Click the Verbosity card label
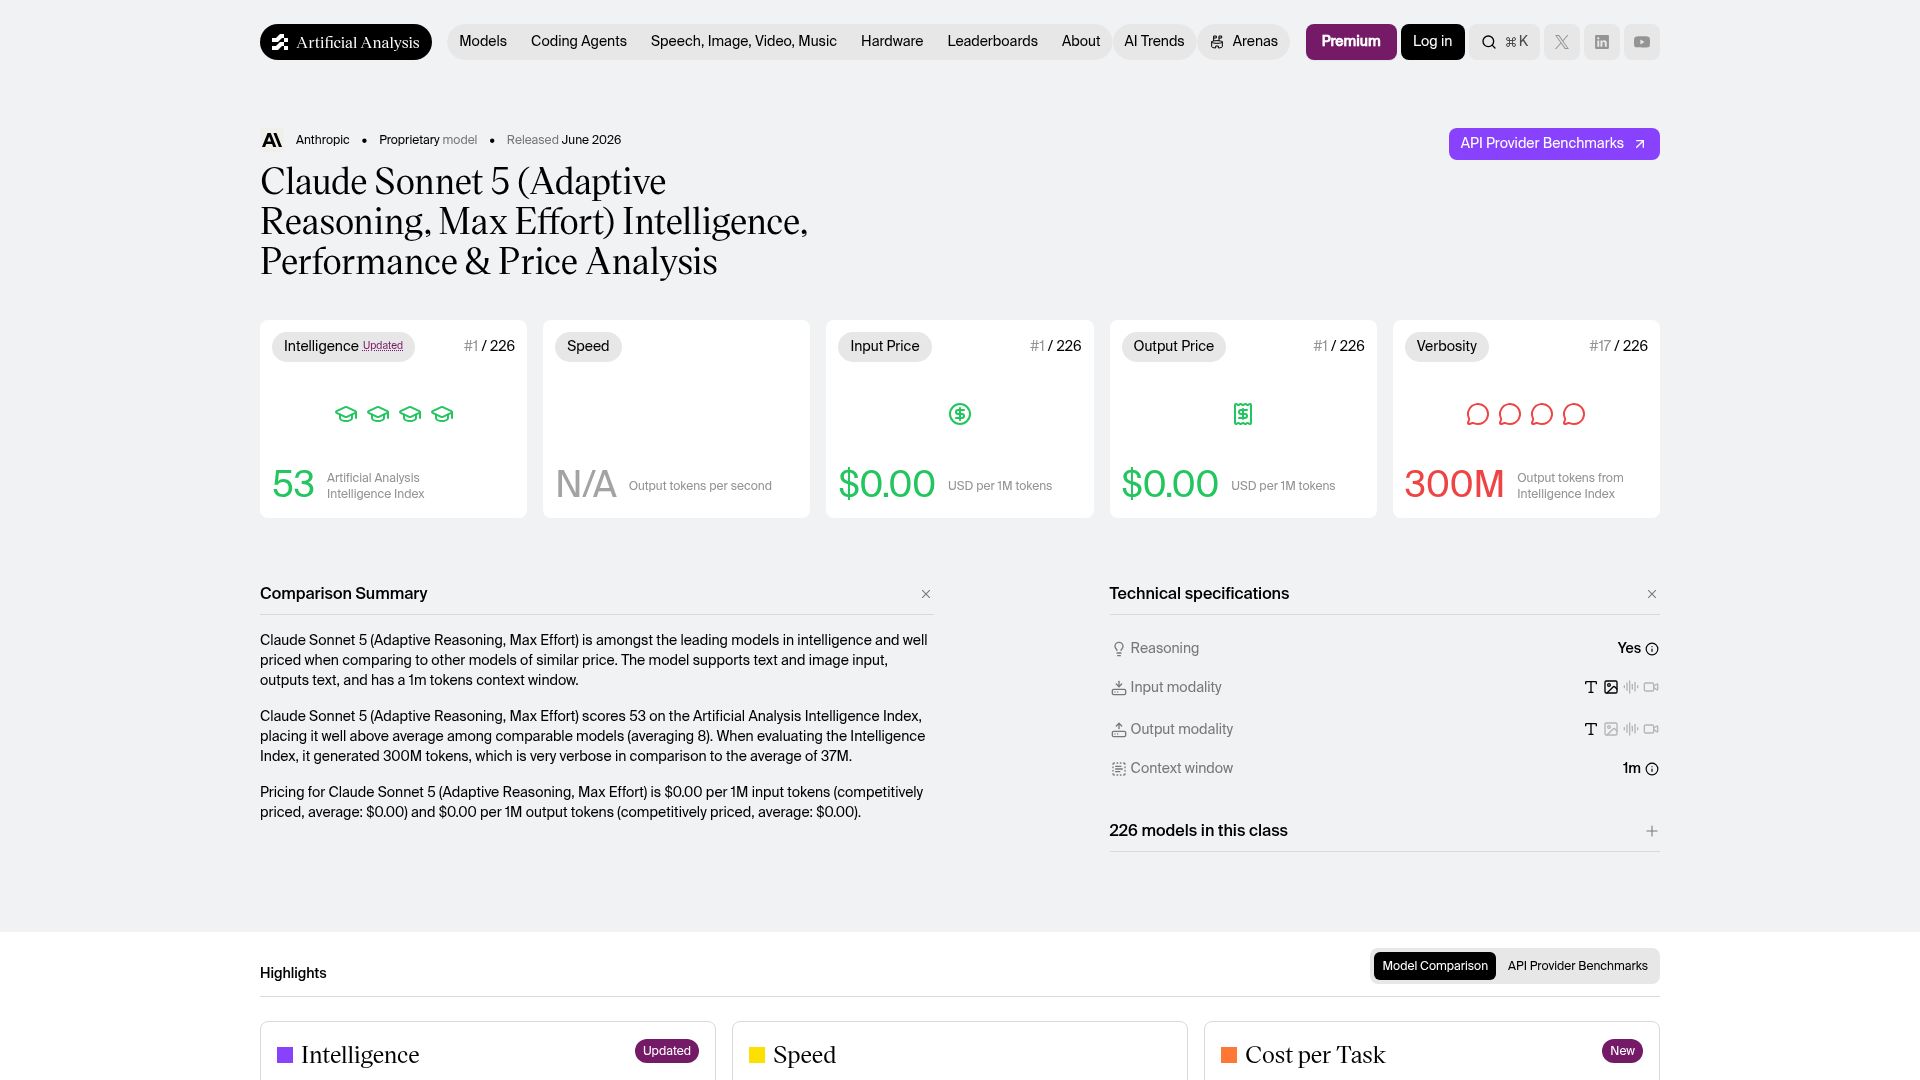1920x1080 pixels. (x=1446, y=346)
